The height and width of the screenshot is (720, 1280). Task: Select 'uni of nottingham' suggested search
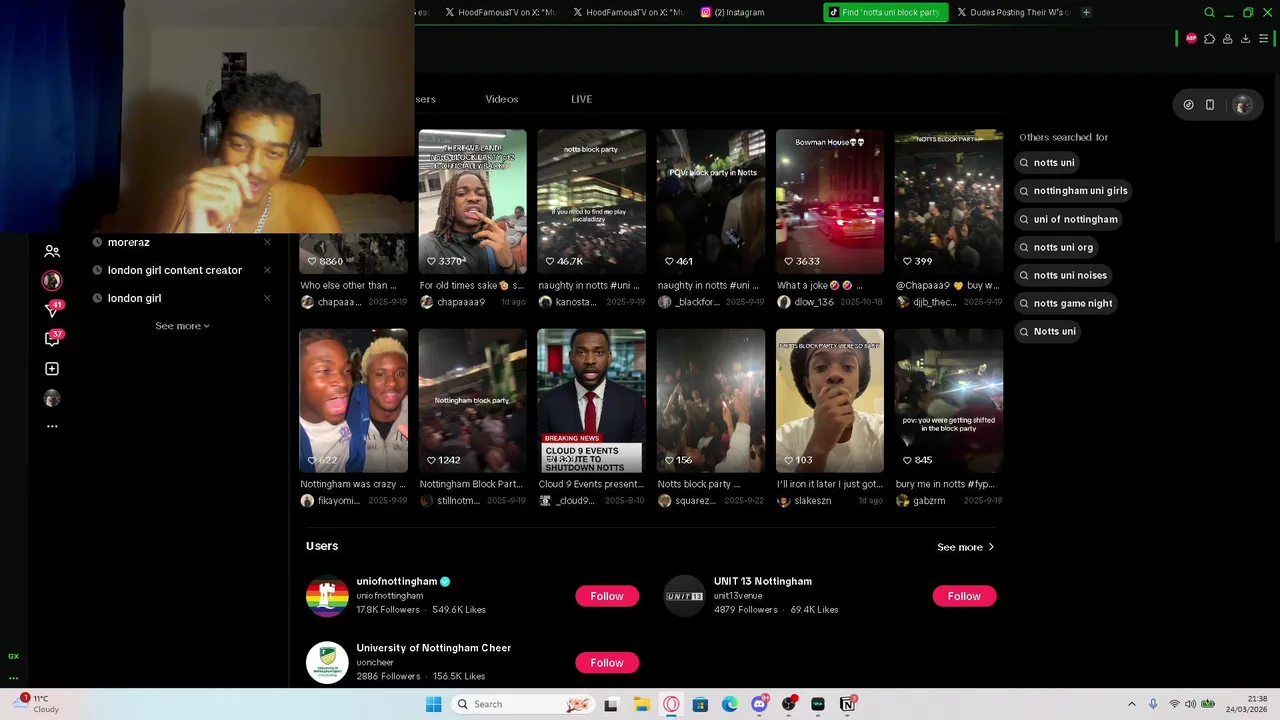[1067, 219]
